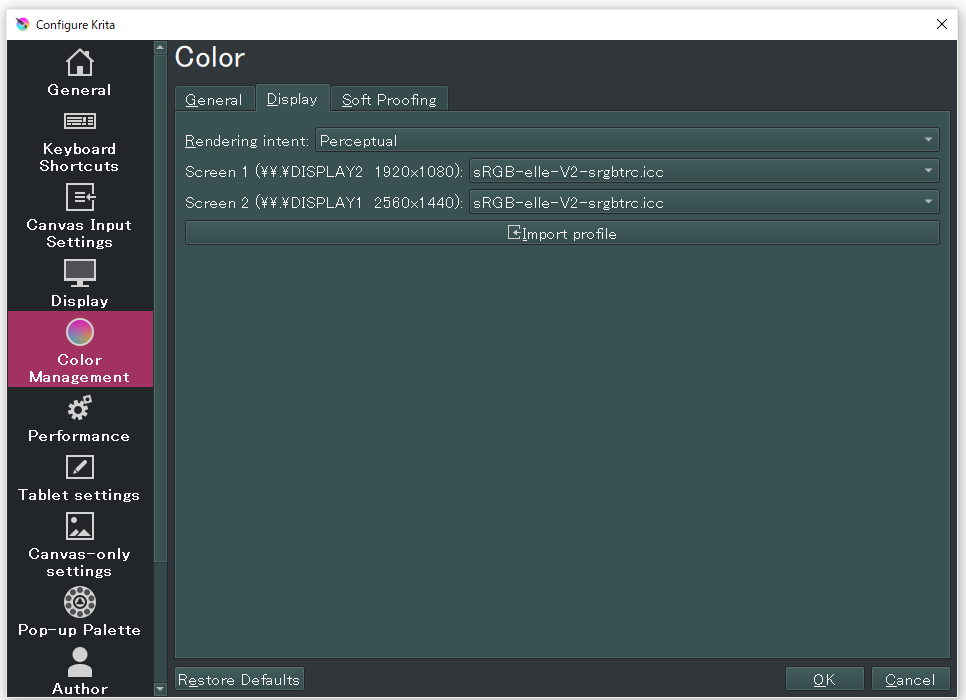Open the Author settings page
Viewport: 966px width, 700px height.
(80, 671)
